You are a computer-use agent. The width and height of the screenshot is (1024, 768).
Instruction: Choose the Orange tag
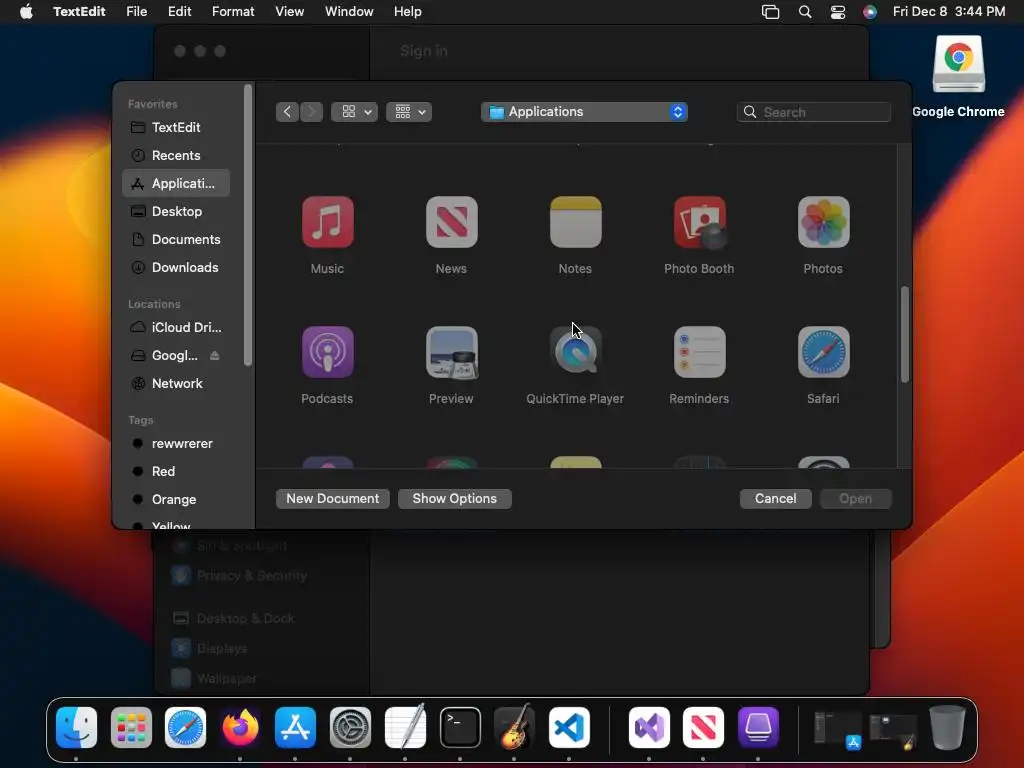tap(176, 500)
